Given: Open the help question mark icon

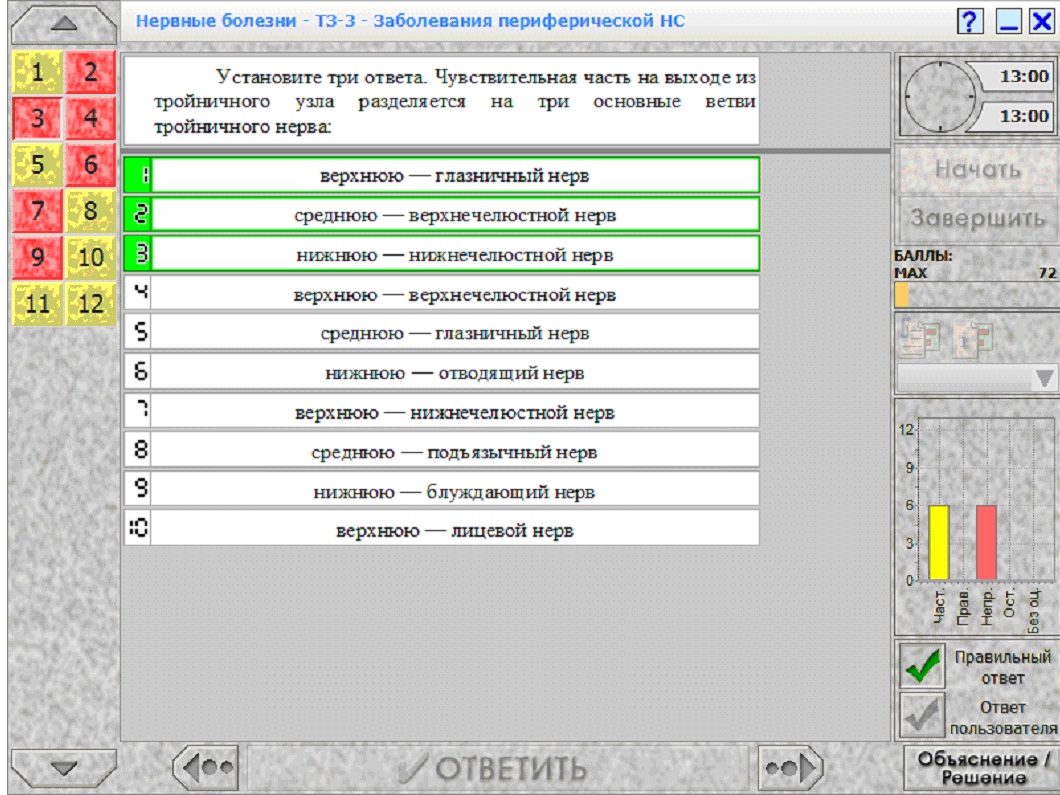Looking at the screenshot, I should coord(969,22).
